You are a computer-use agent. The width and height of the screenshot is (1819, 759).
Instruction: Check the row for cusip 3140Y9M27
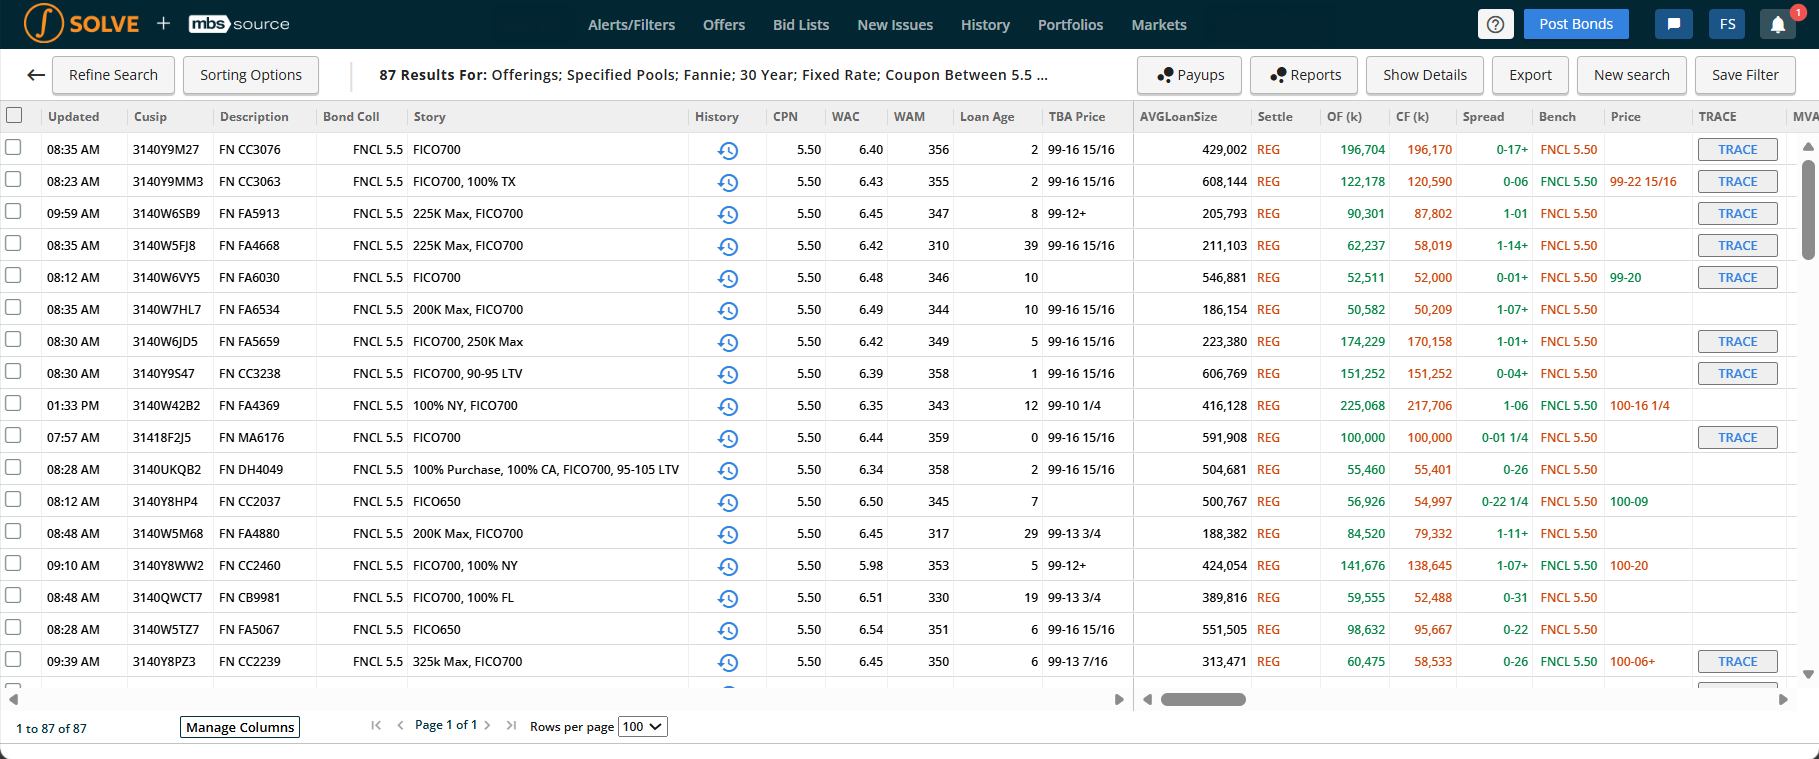pos(13,147)
